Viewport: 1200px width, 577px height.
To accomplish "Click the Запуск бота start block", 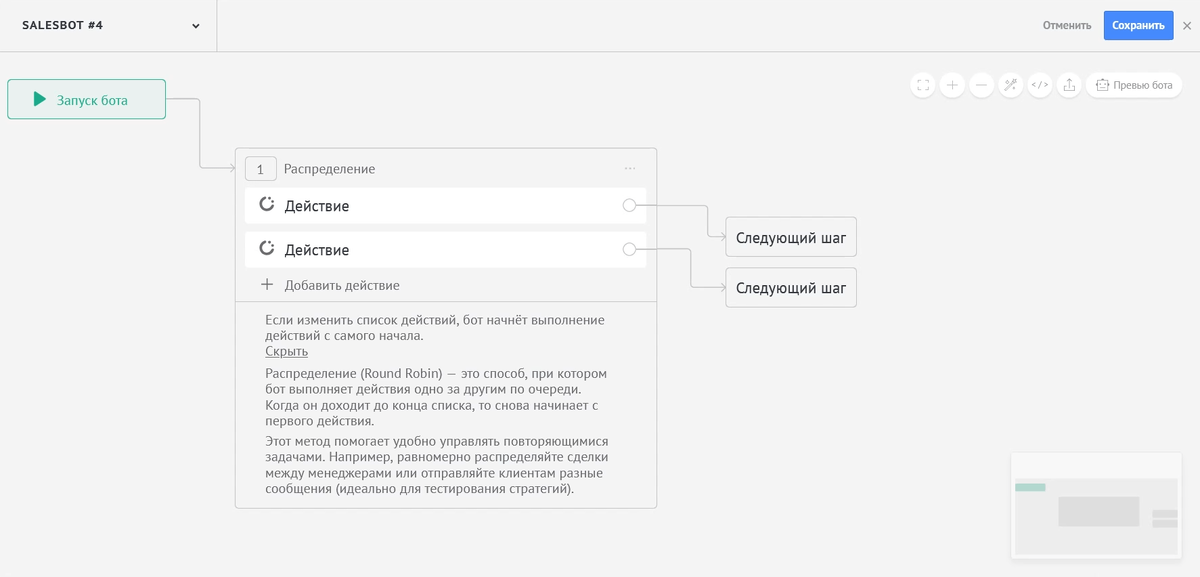I will tap(86, 100).
